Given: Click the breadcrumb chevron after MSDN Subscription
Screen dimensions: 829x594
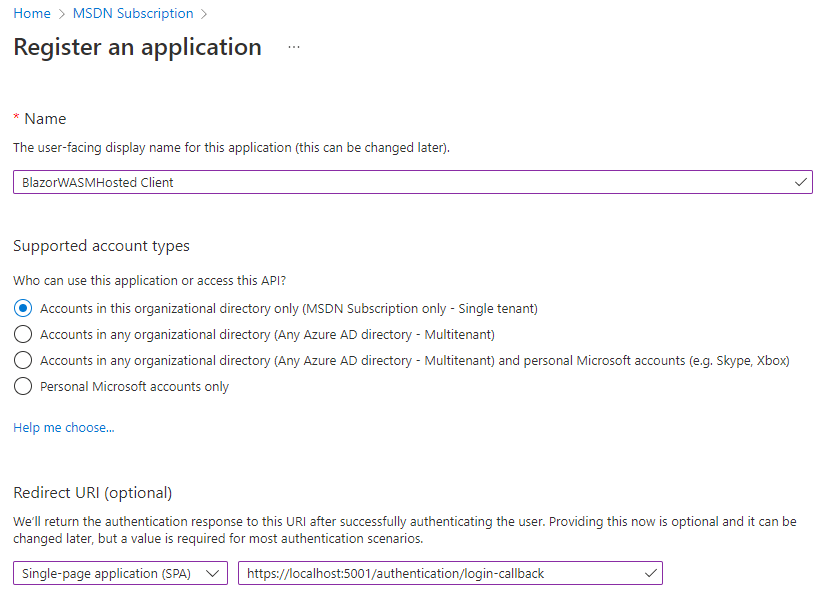Looking at the screenshot, I should click(x=204, y=14).
